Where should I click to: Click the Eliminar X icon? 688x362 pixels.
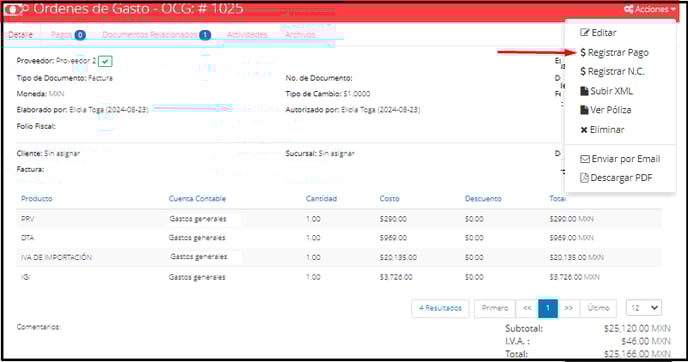point(584,129)
